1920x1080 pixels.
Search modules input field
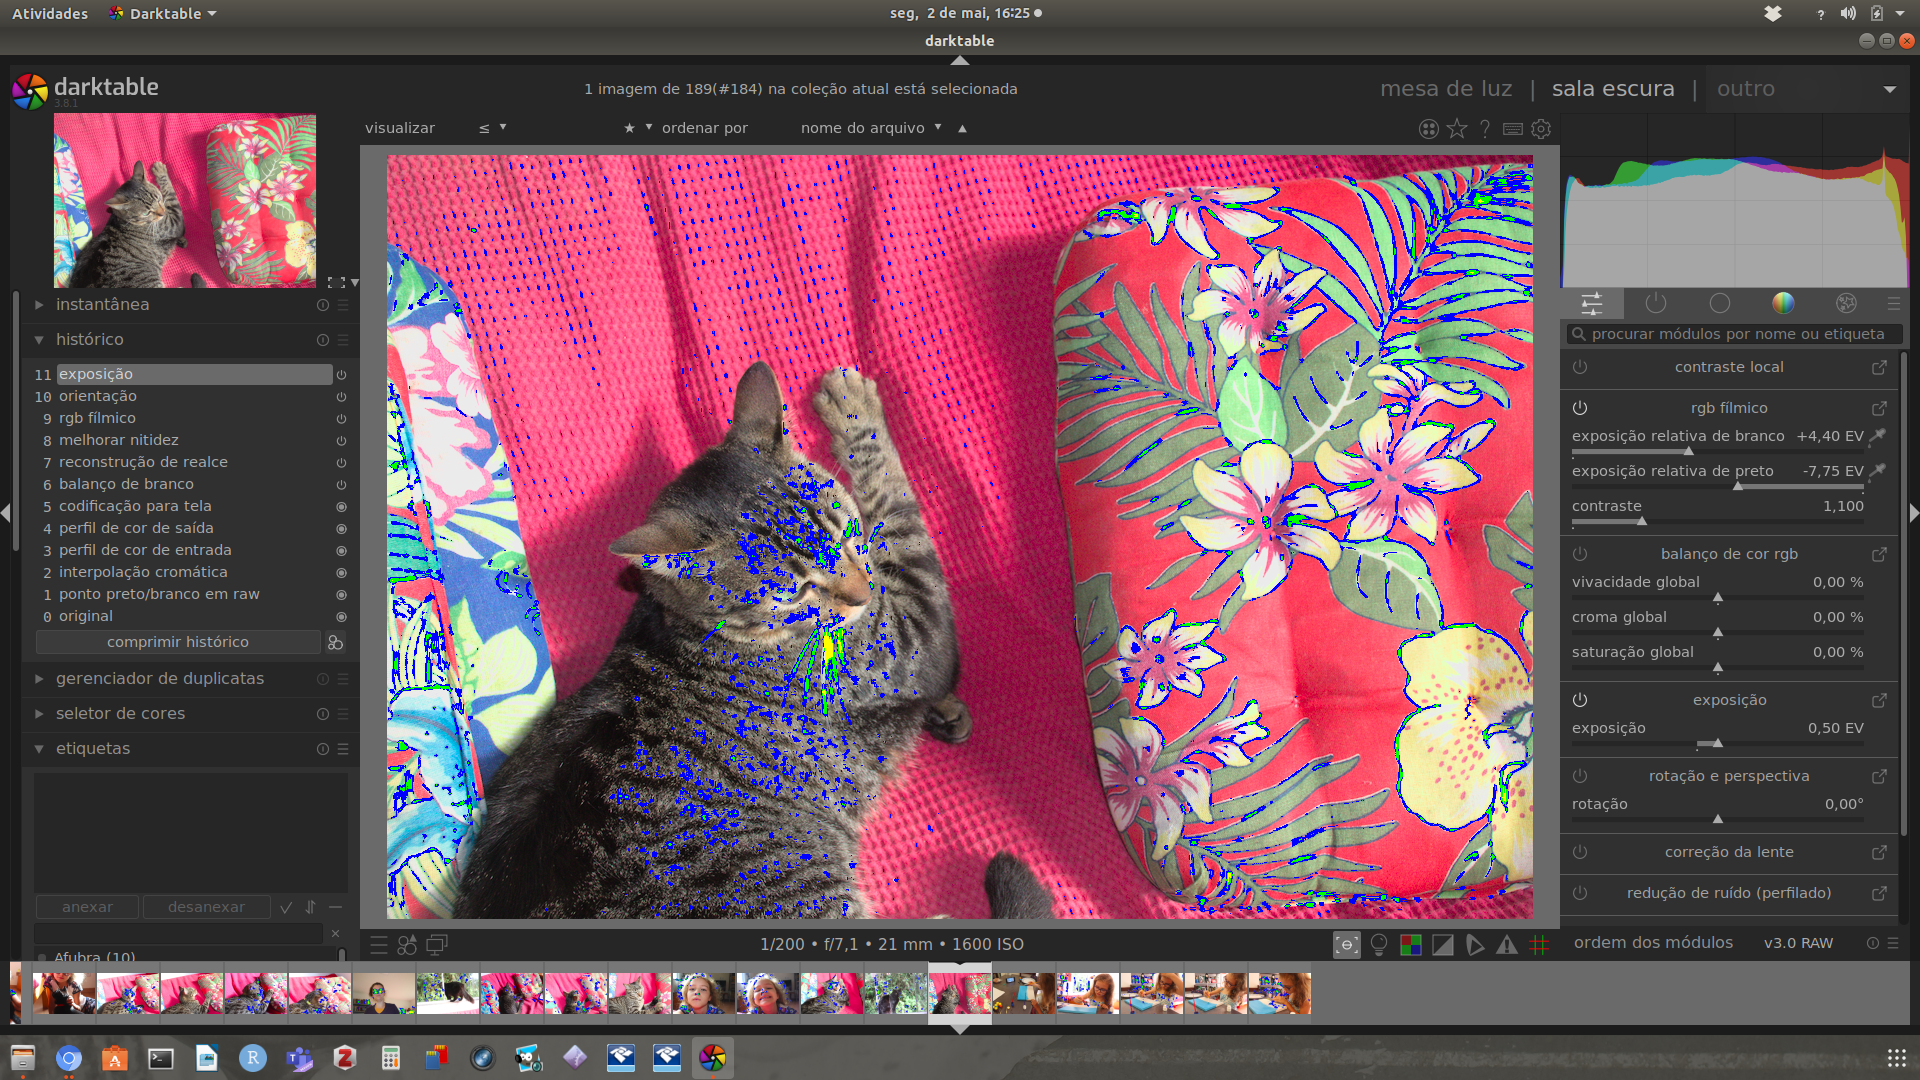1736,334
